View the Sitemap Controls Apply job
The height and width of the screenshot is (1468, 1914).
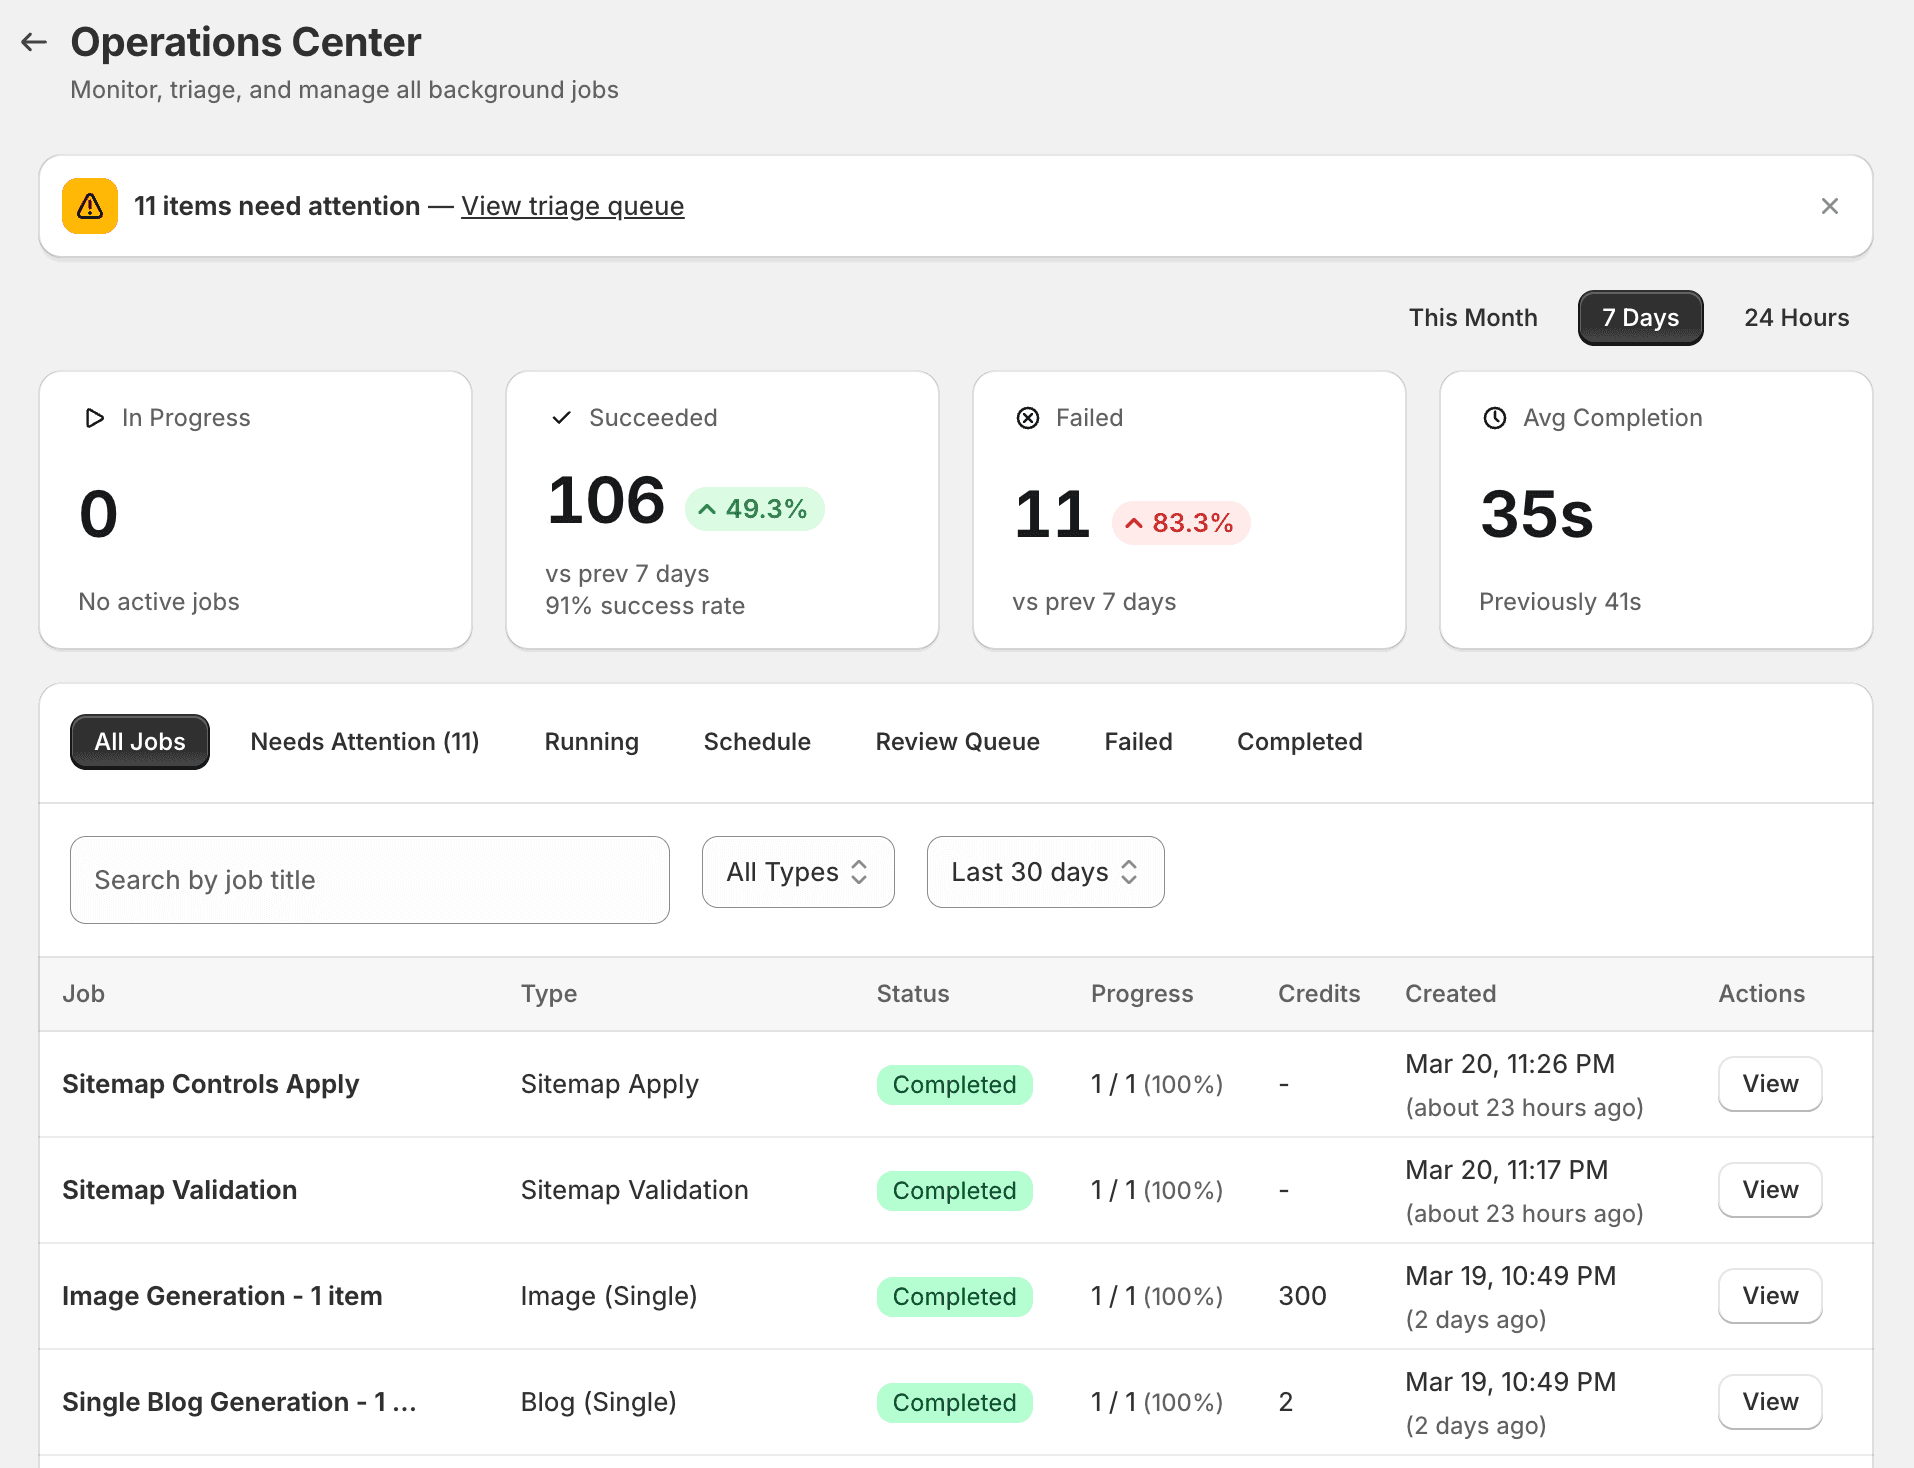click(1769, 1084)
